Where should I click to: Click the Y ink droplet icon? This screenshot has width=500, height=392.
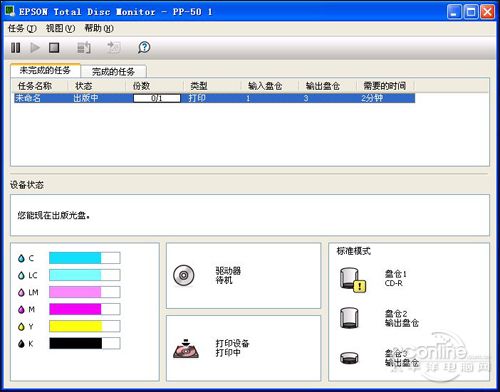coord(21,327)
